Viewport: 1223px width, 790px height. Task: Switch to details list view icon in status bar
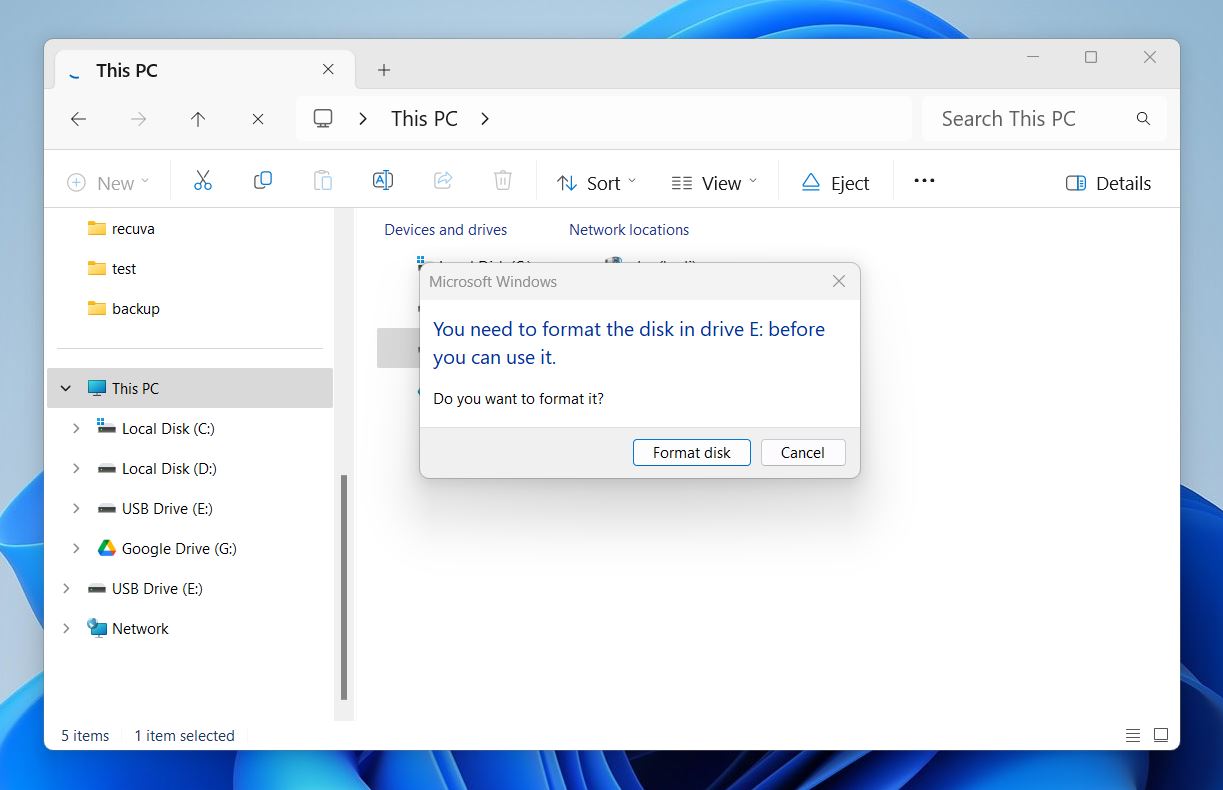[1133, 735]
